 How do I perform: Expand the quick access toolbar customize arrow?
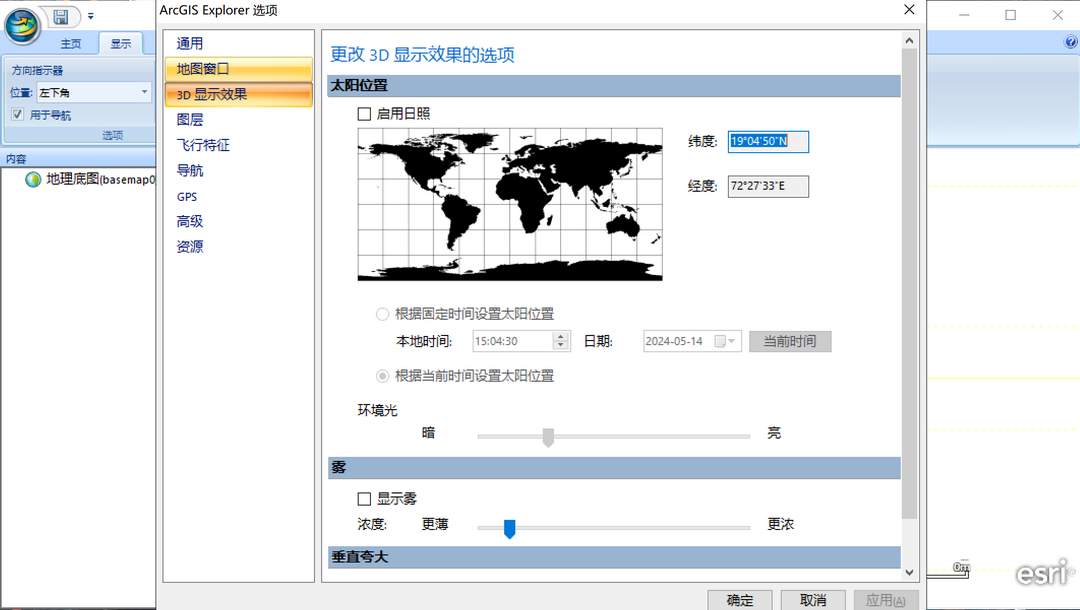[89, 16]
